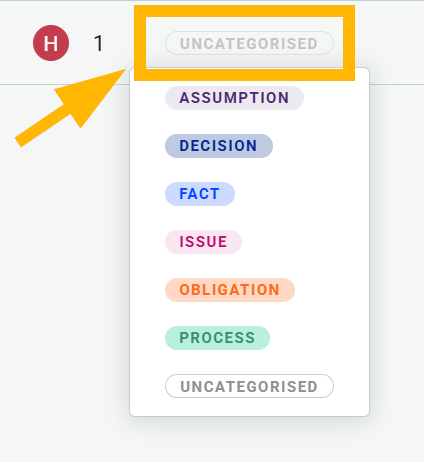Click the dark blue DECISION pill

click(219, 146)
